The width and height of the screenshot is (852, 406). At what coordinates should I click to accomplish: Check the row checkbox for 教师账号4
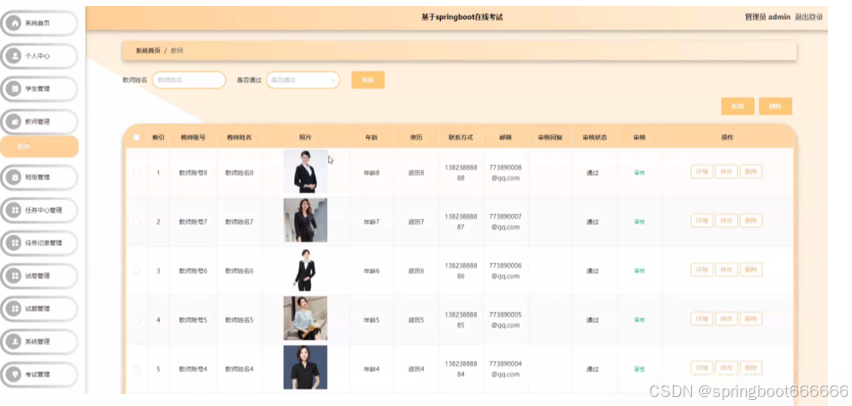tap(136, 369)
